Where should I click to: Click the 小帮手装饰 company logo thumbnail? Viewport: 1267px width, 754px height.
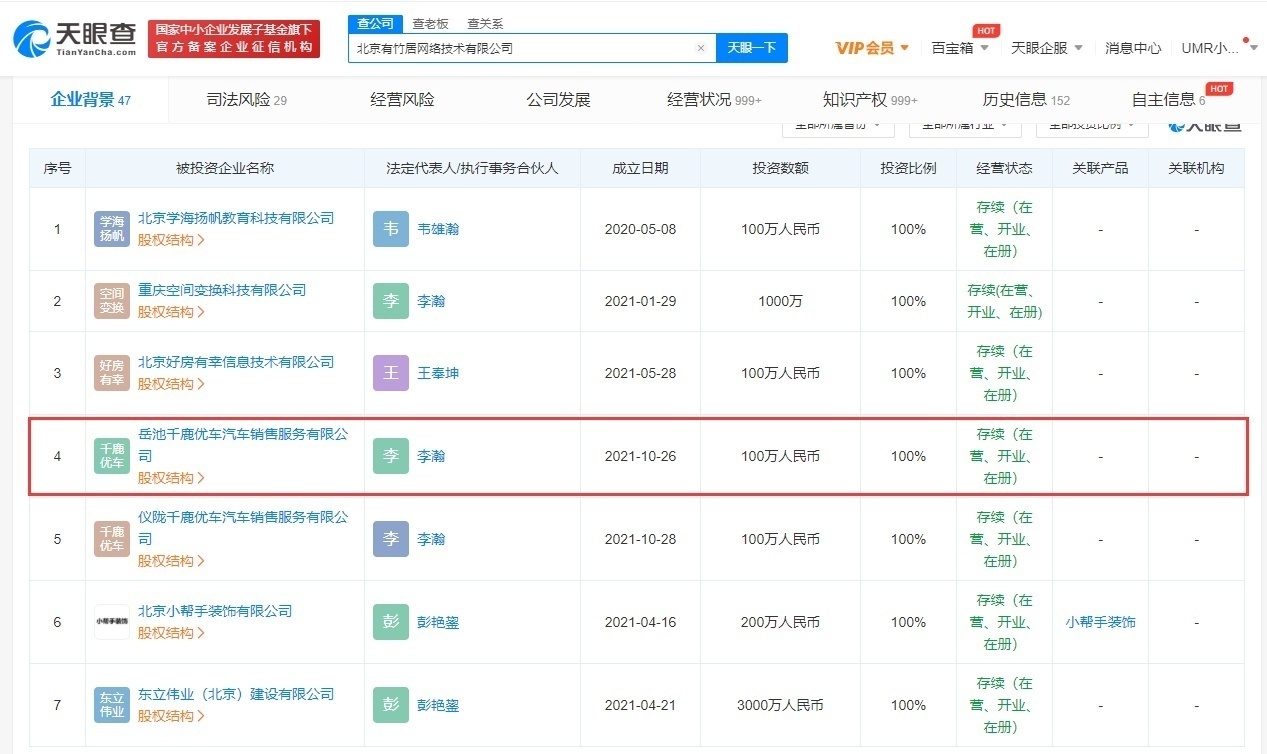(112, 622)
